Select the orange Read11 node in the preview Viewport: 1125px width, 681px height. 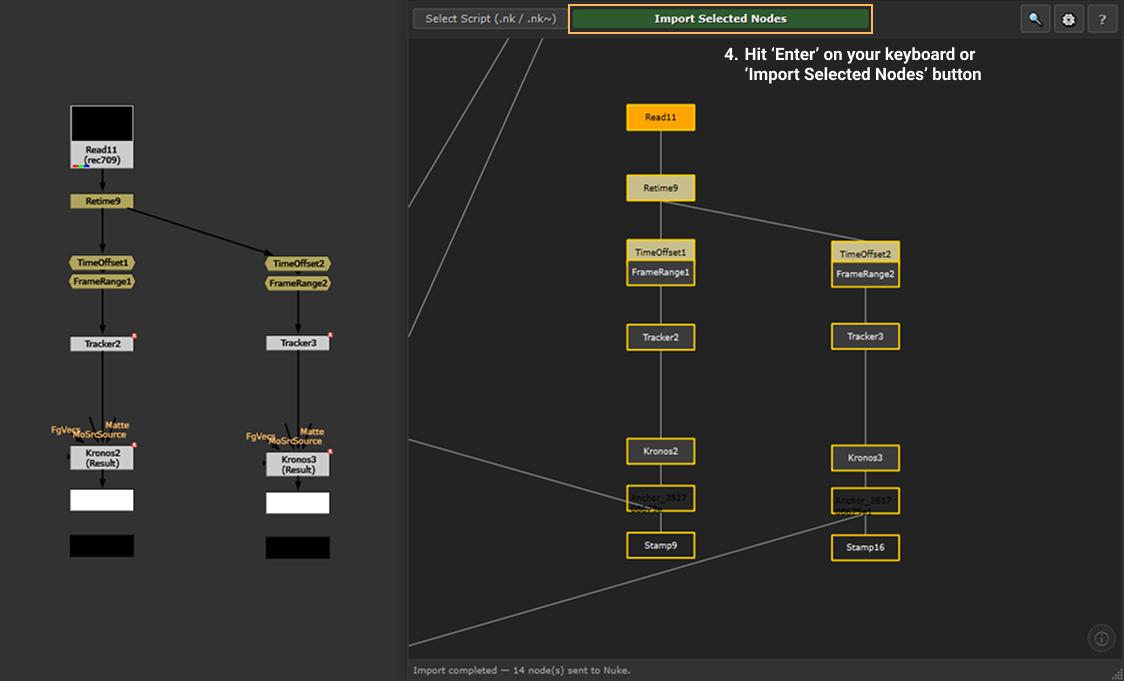[x=660, y=118]
